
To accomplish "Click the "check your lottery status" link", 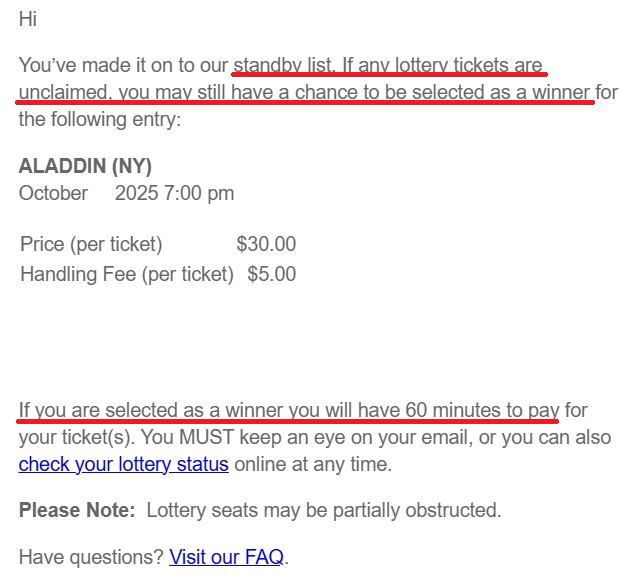I will pos(124,464).
